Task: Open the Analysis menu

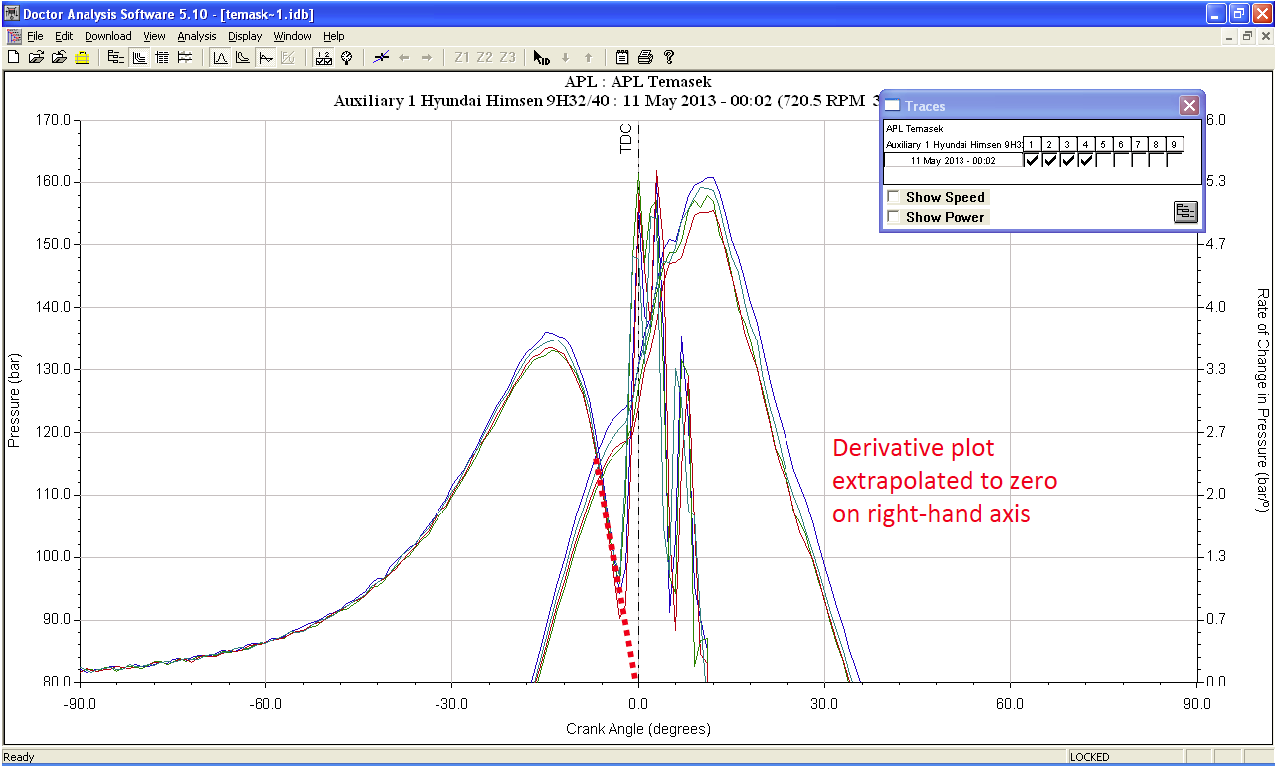Action: [x=196, y=36]
